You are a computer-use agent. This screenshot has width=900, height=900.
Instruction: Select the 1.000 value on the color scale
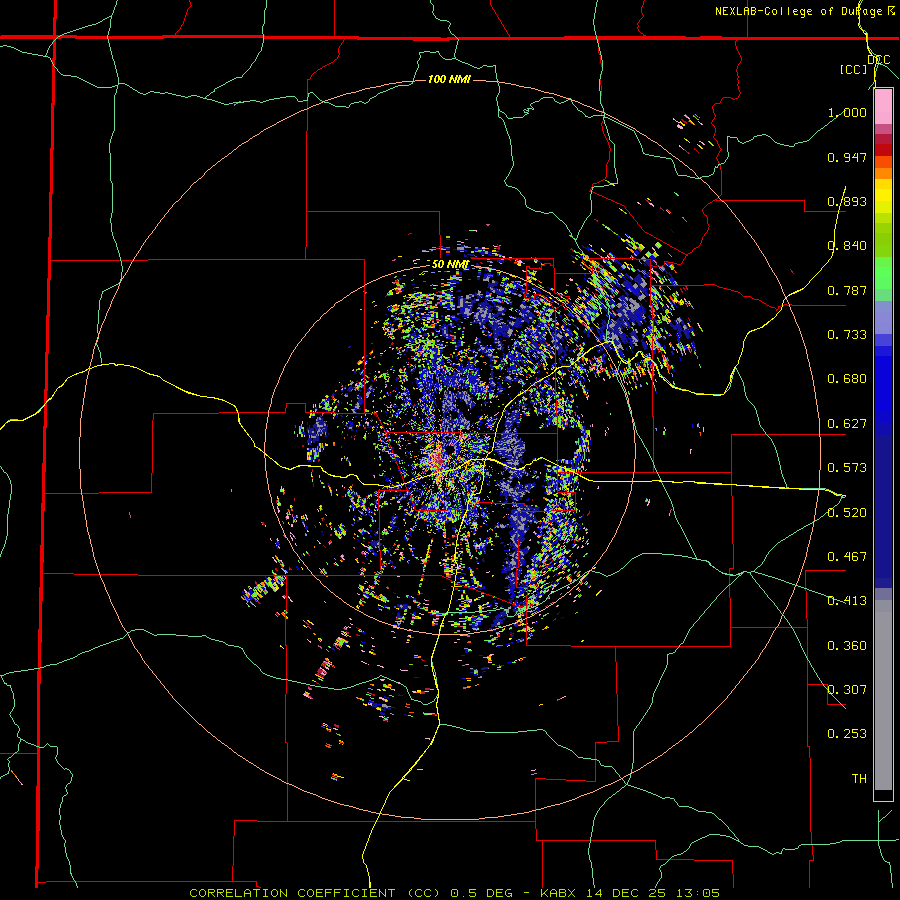[847, 112]
